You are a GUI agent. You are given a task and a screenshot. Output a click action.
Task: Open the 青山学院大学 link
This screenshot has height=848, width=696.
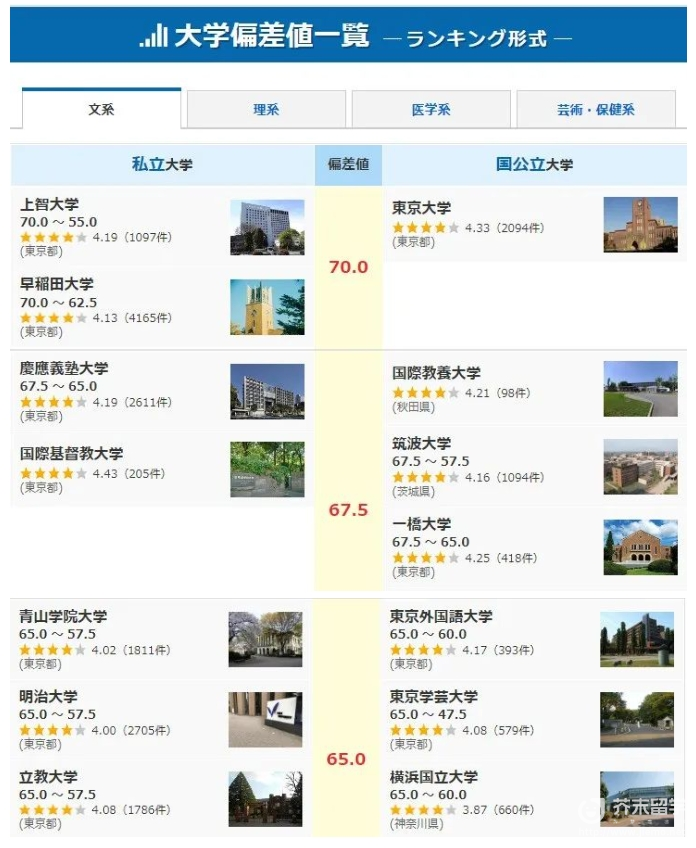point(63,616)
